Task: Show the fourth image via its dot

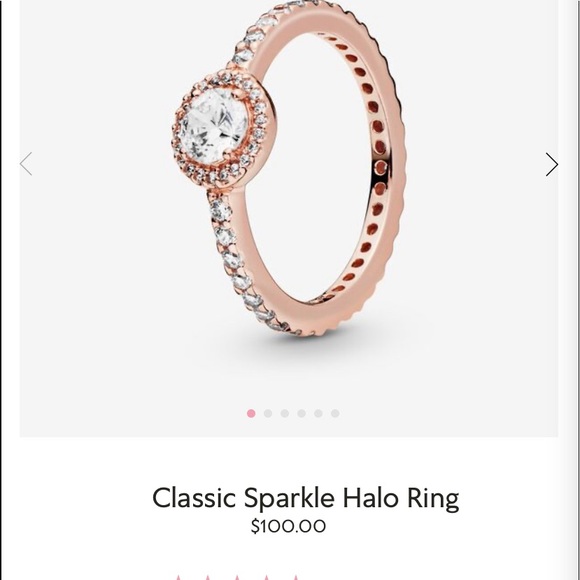Action: [301, 413]
